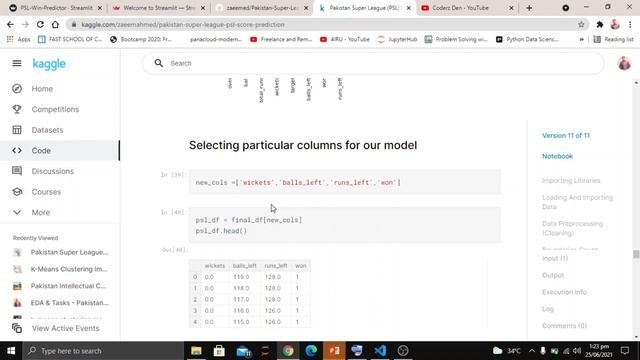Open Microsoft Edge from taskbar
Image resolution: width=640 pixels, height=360 pixels.
click(x=311, y=351)
